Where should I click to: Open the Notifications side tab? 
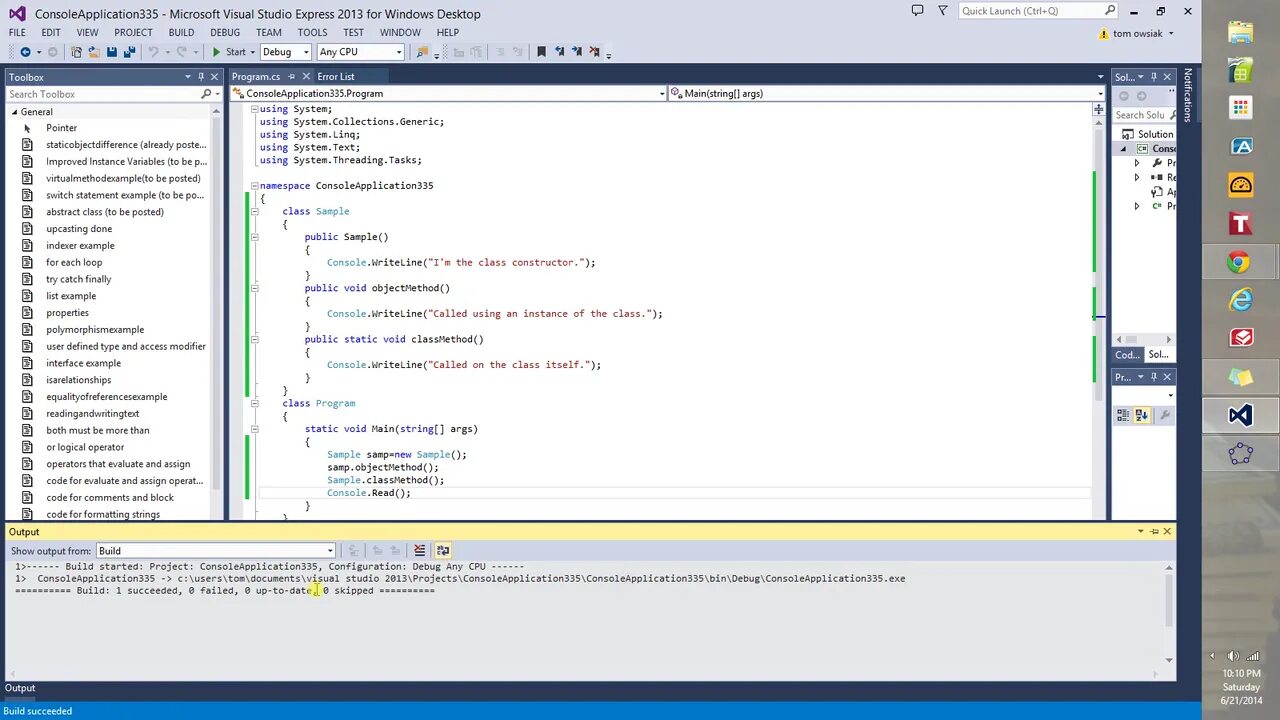(x=1188, y=95)
